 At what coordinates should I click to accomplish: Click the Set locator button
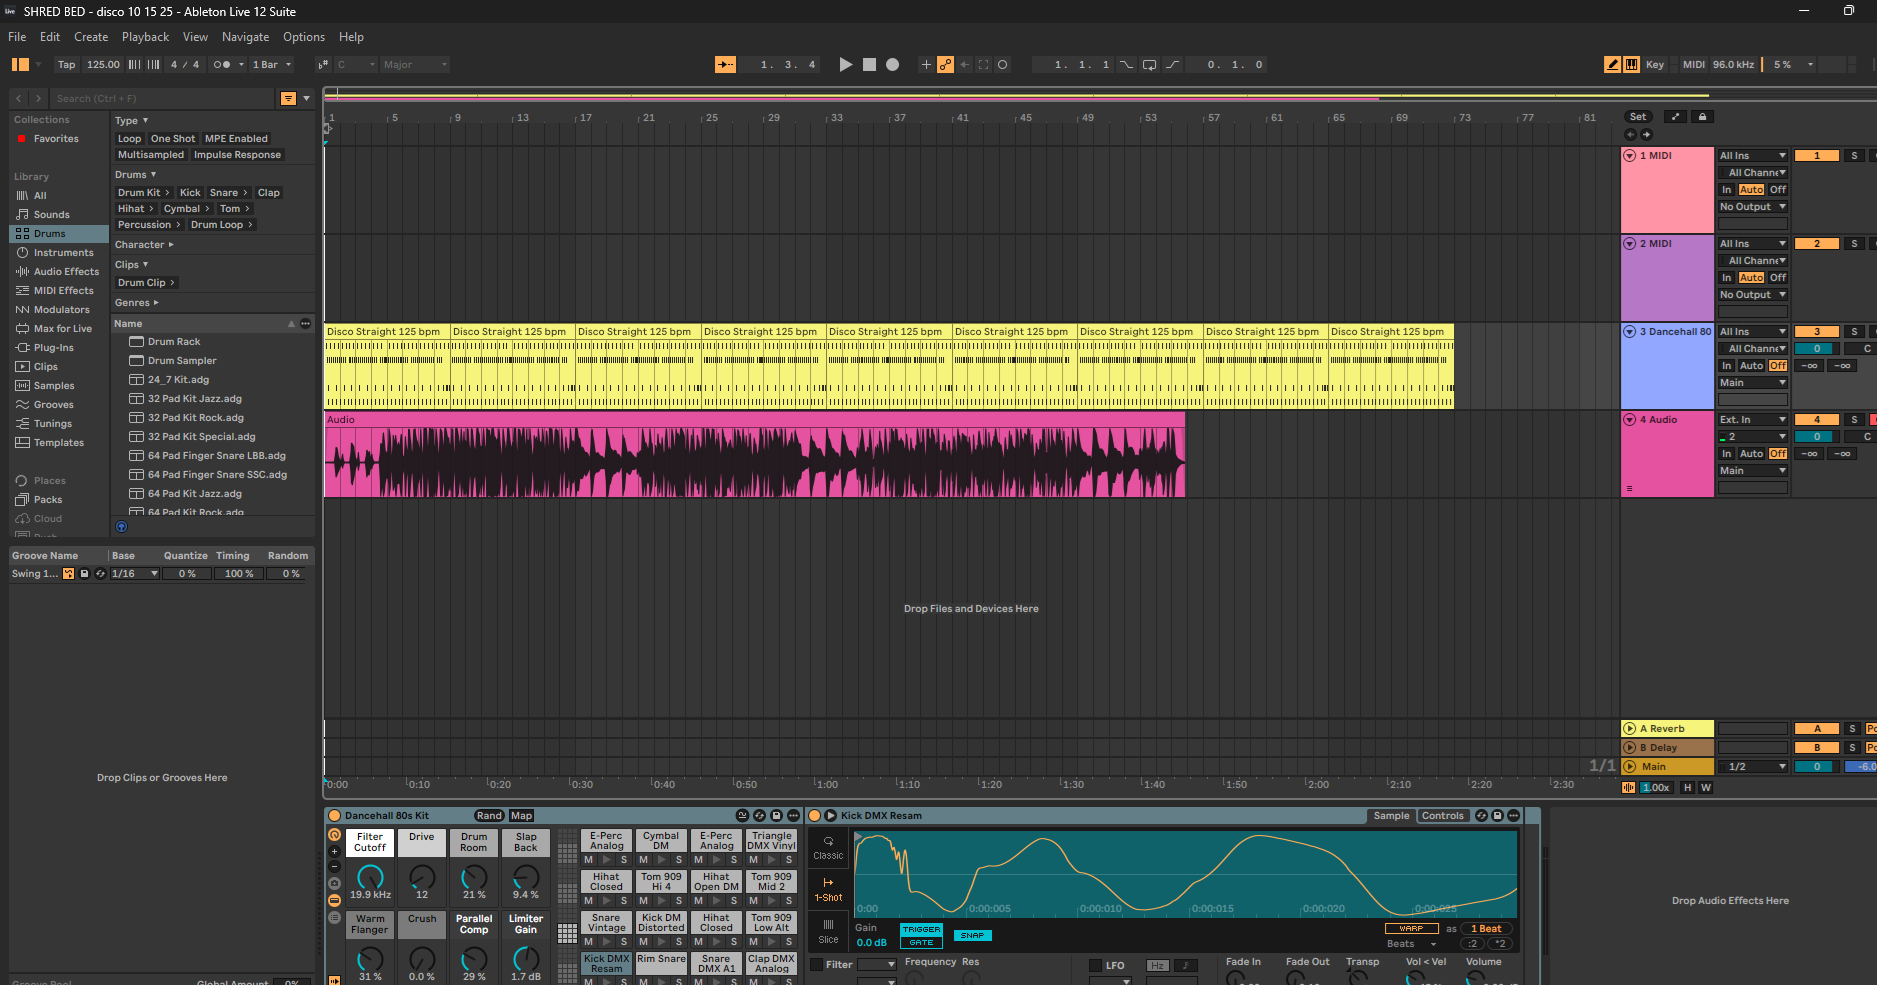[x=1638, y=117]
